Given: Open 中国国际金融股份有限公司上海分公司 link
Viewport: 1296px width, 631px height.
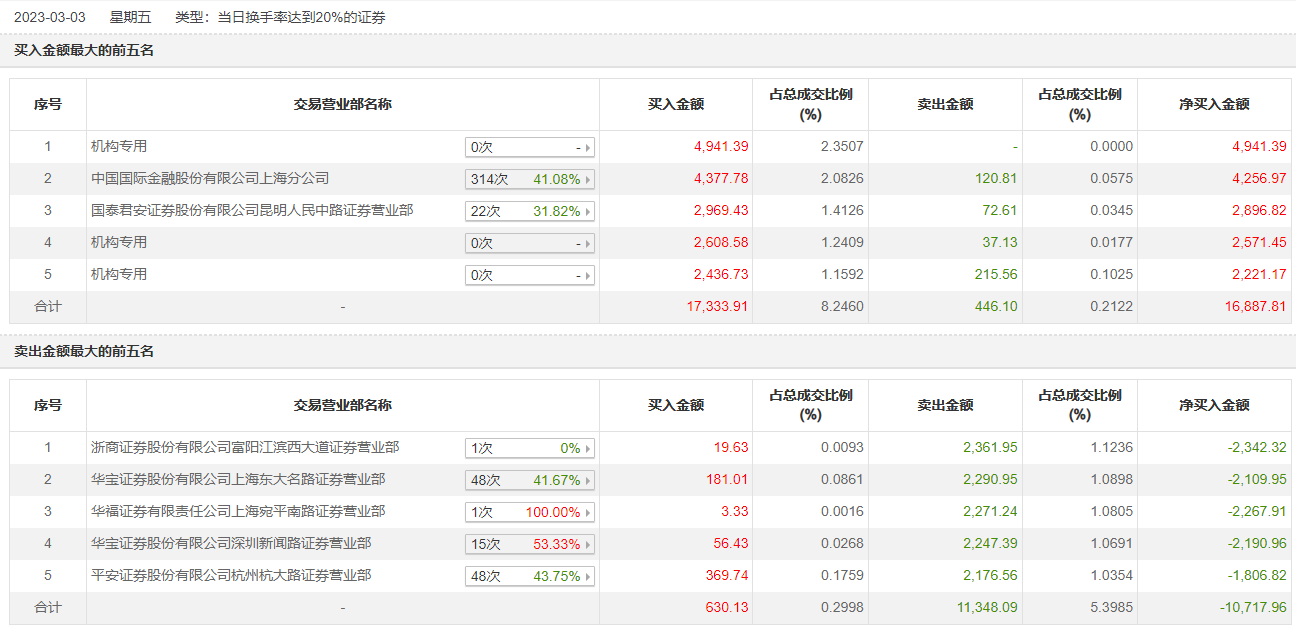Looking at the screenshot, I should click(x=210, y=179).
